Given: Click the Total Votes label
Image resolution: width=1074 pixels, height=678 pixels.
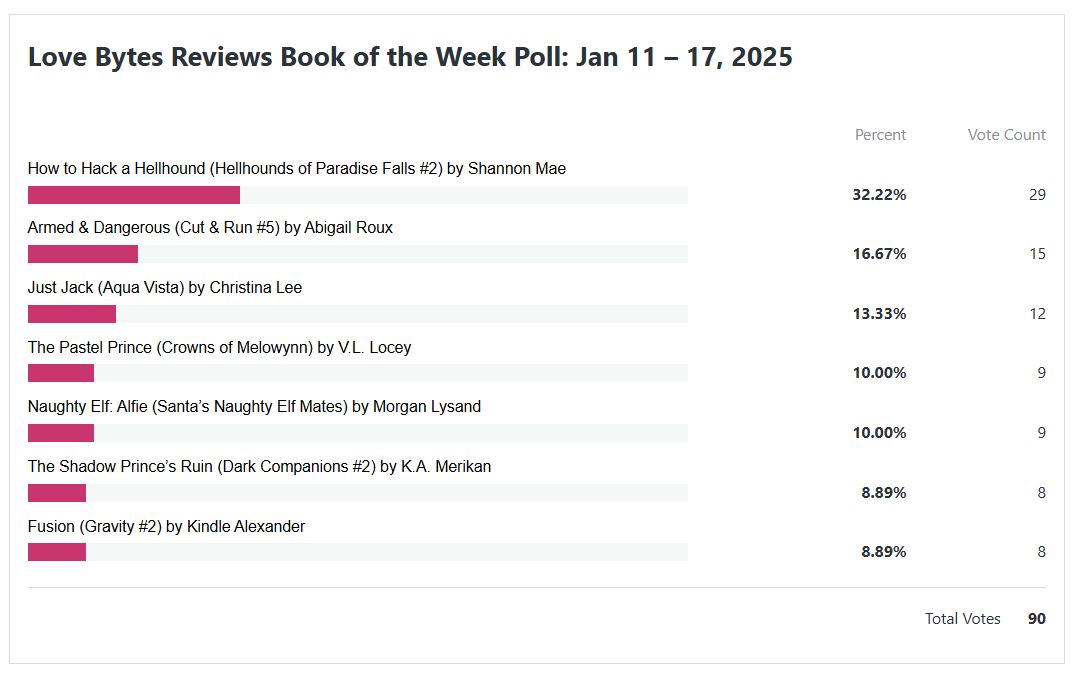Looking at the screenshot, I should [962, 619].
